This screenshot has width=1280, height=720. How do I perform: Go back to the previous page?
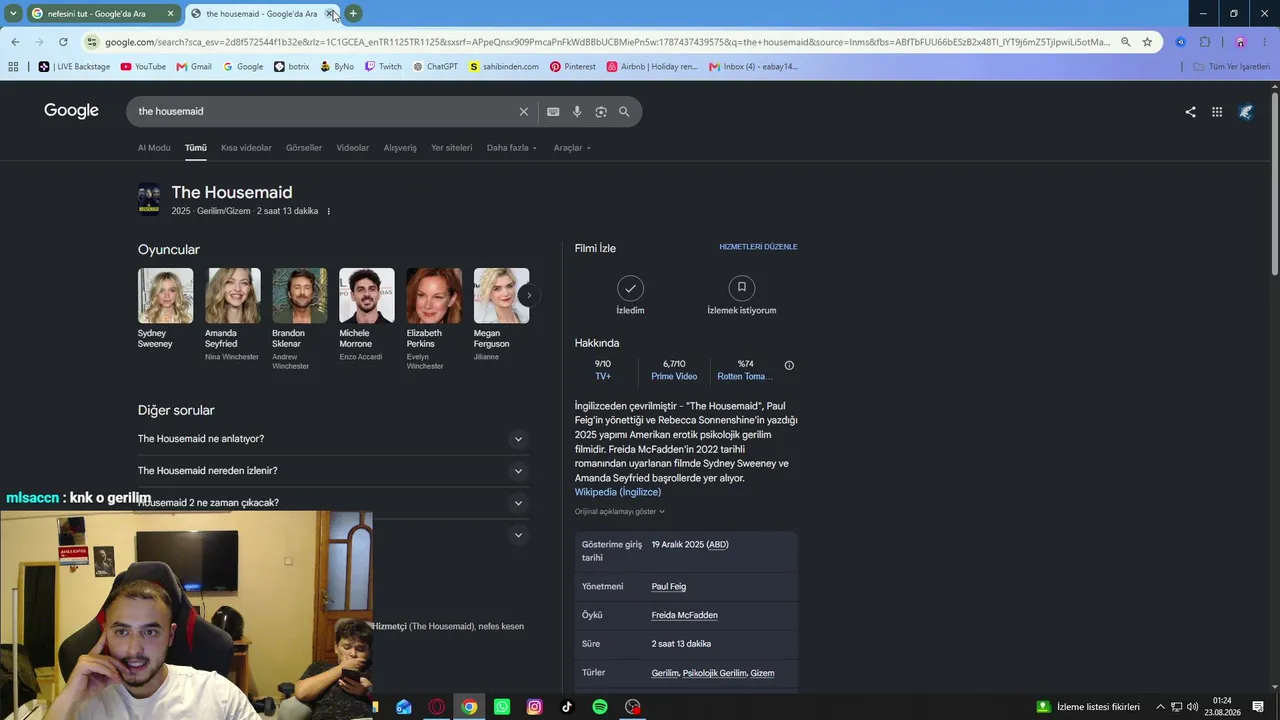[15, 42]
